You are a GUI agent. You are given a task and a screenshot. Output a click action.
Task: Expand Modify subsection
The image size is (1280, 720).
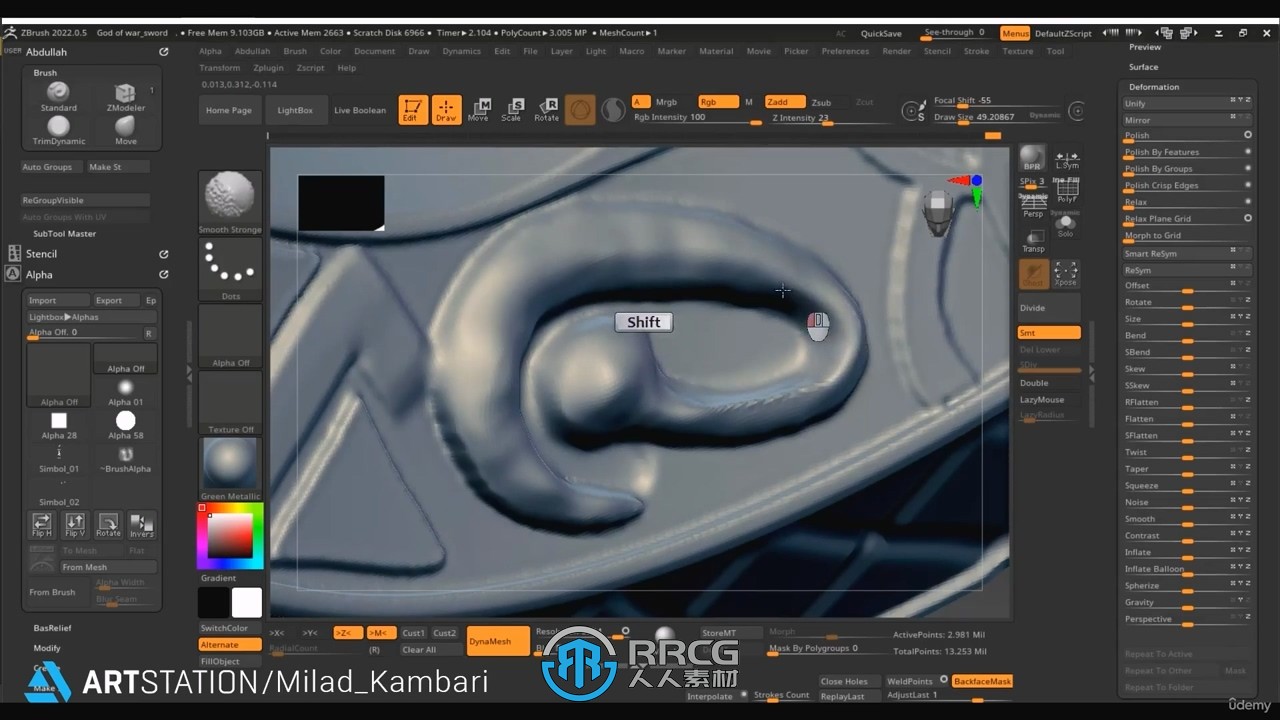[x=47, y=648]
